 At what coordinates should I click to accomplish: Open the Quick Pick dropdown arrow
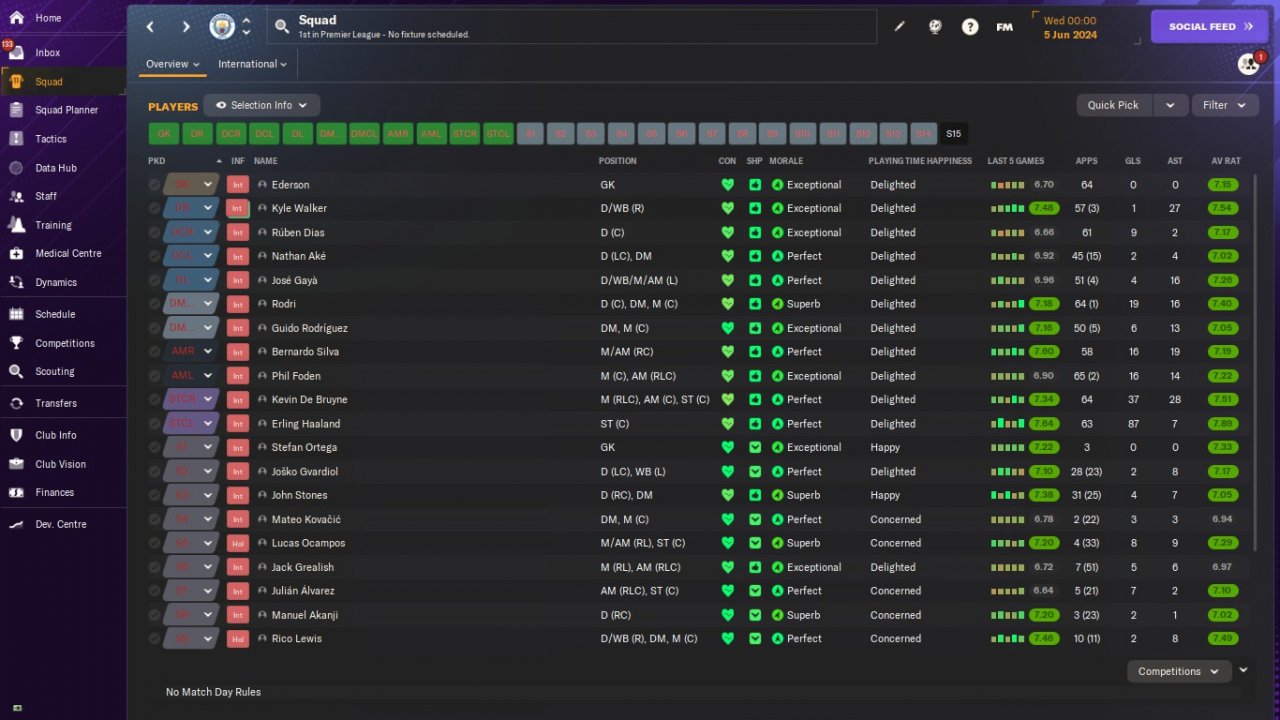[1171, 105]
